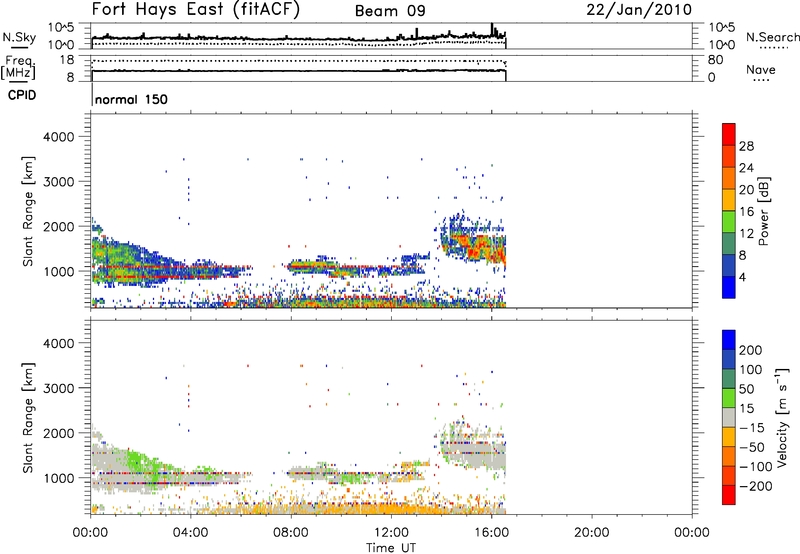The width and height of the screenshot is (800, 554).
Task: Click the "18" tick on frequency axis
Action: tap(67, 60)
